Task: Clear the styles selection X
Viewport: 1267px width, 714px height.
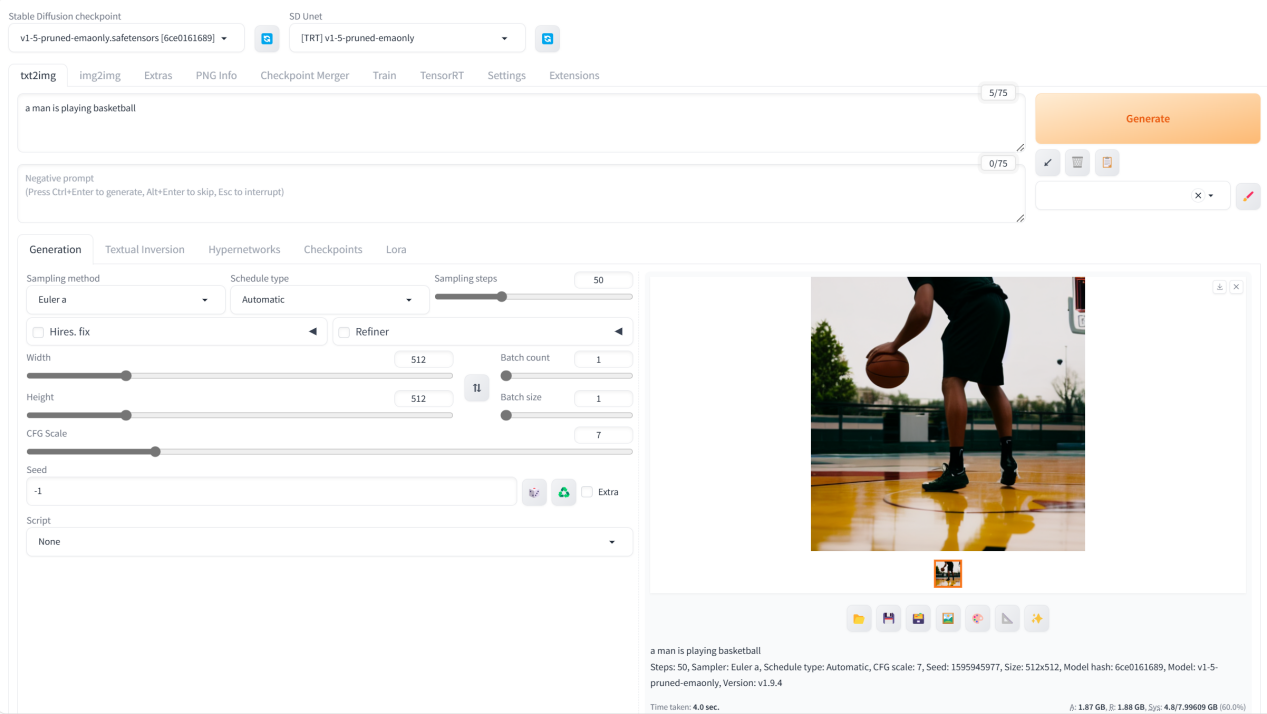Action: pyautogui.click(x=1198, y=196)
